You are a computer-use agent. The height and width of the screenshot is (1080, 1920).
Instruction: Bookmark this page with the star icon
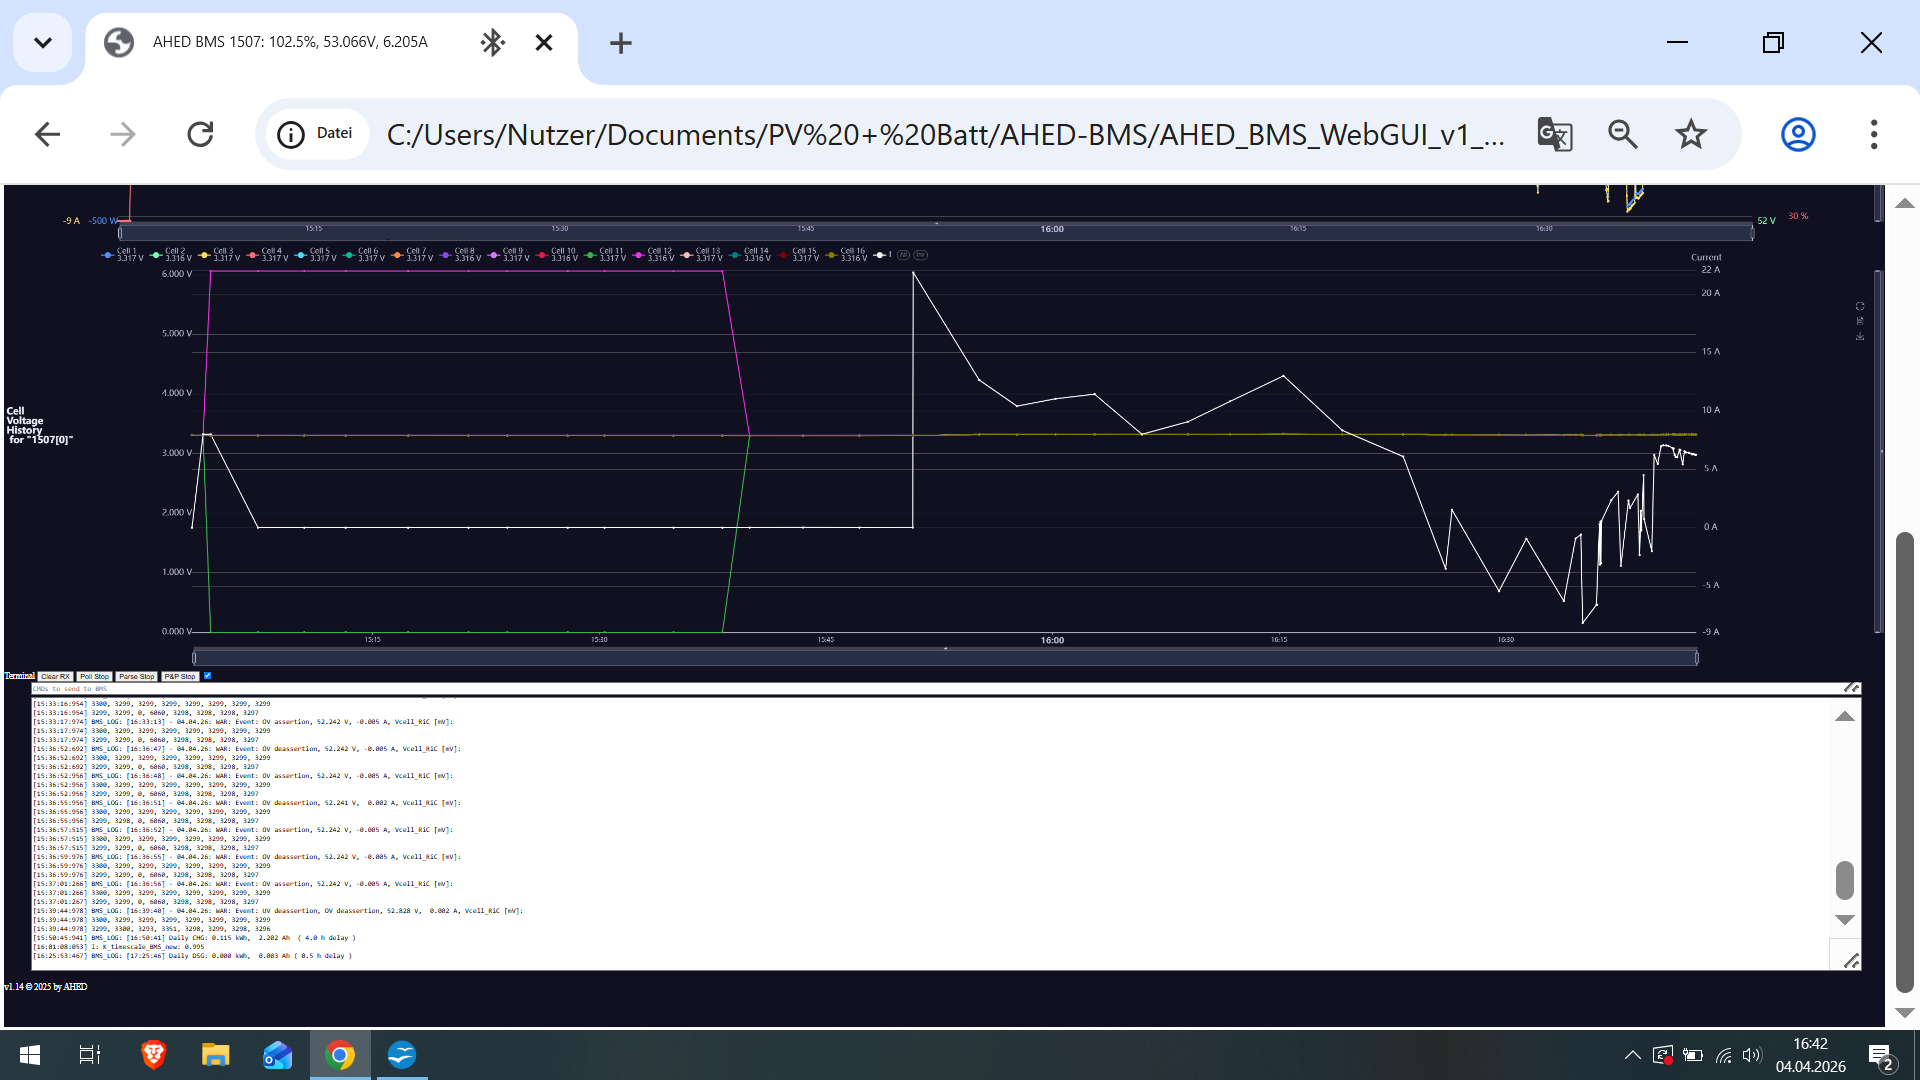pyautogui.click(x=1690, y=134)
